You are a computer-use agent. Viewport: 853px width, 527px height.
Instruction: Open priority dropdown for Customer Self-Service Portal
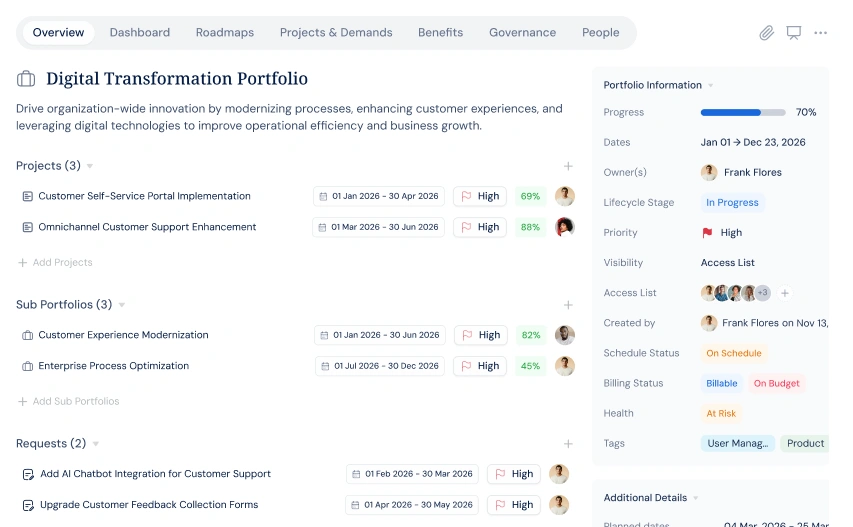tap(480, 196)
